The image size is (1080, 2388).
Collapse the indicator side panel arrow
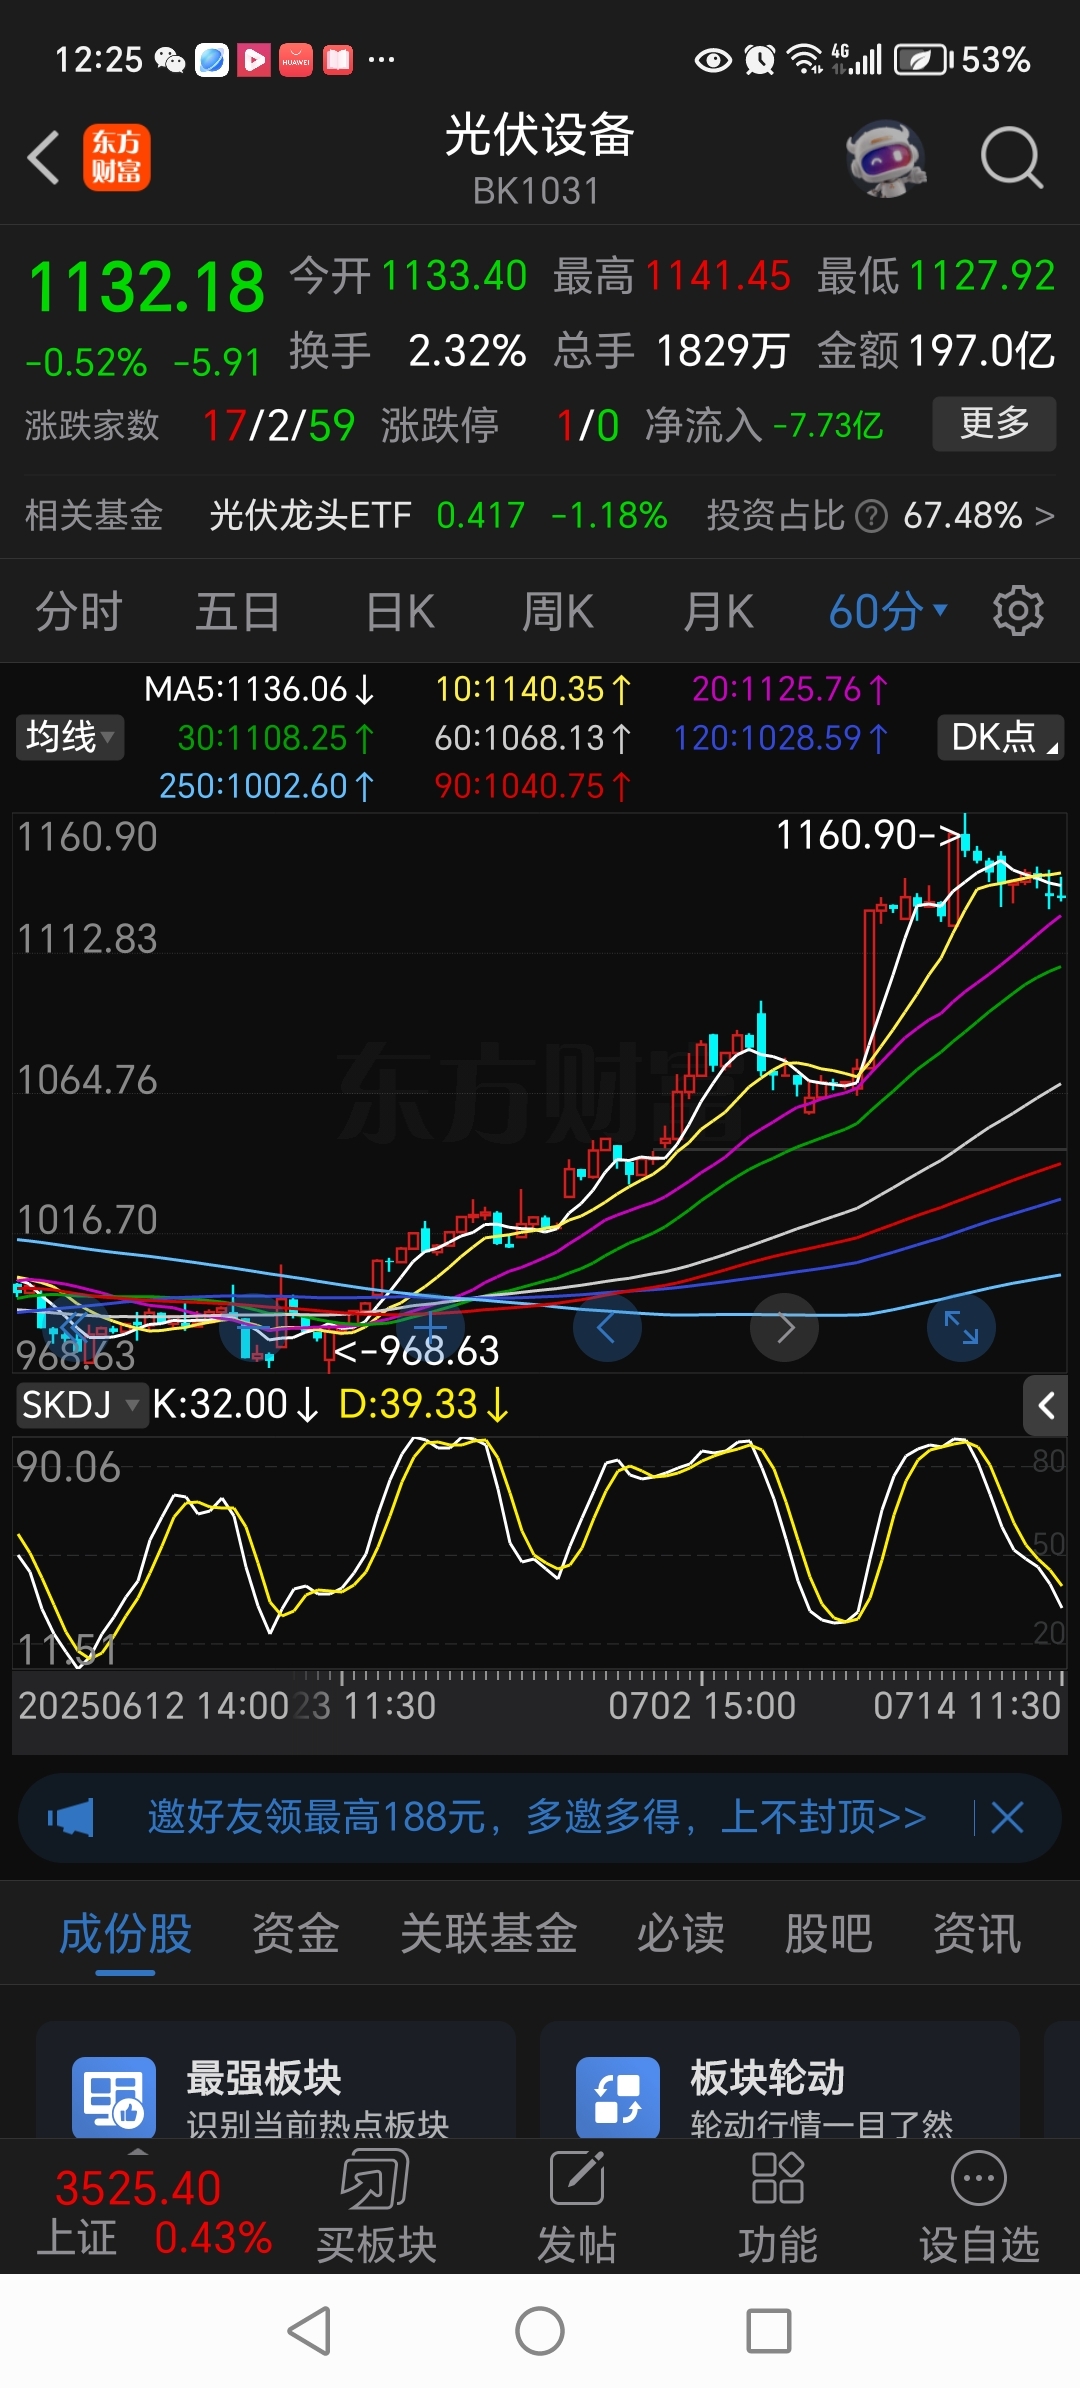click(x=1045, y=1405)
